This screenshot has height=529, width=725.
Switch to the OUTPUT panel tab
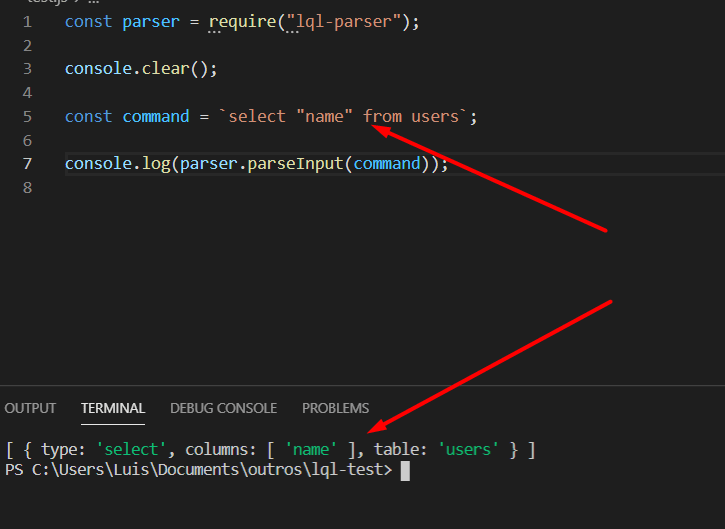(x=30, y=408)
